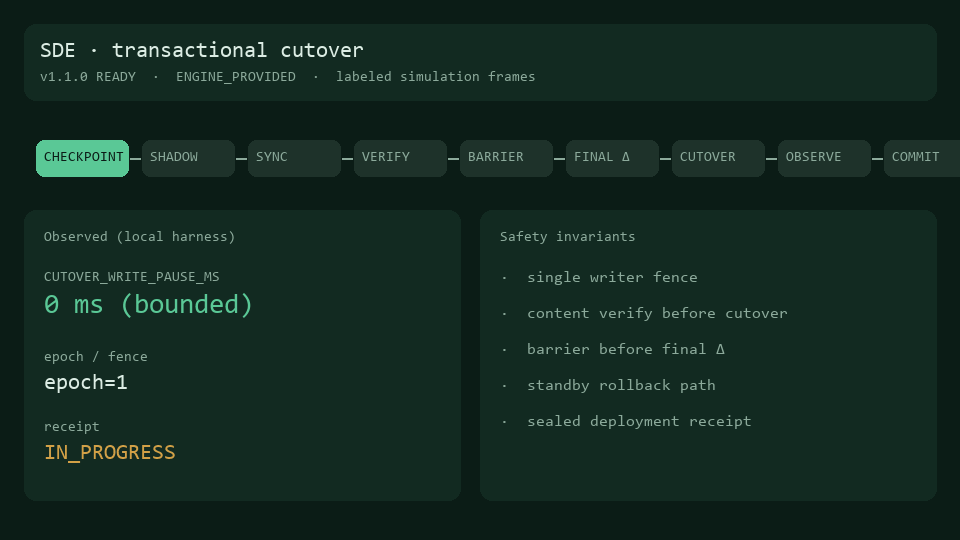The width and height of the screenshot is (960, 540).
Task: Click the 'single writer fence' invariant
Action: pos(612,277)
